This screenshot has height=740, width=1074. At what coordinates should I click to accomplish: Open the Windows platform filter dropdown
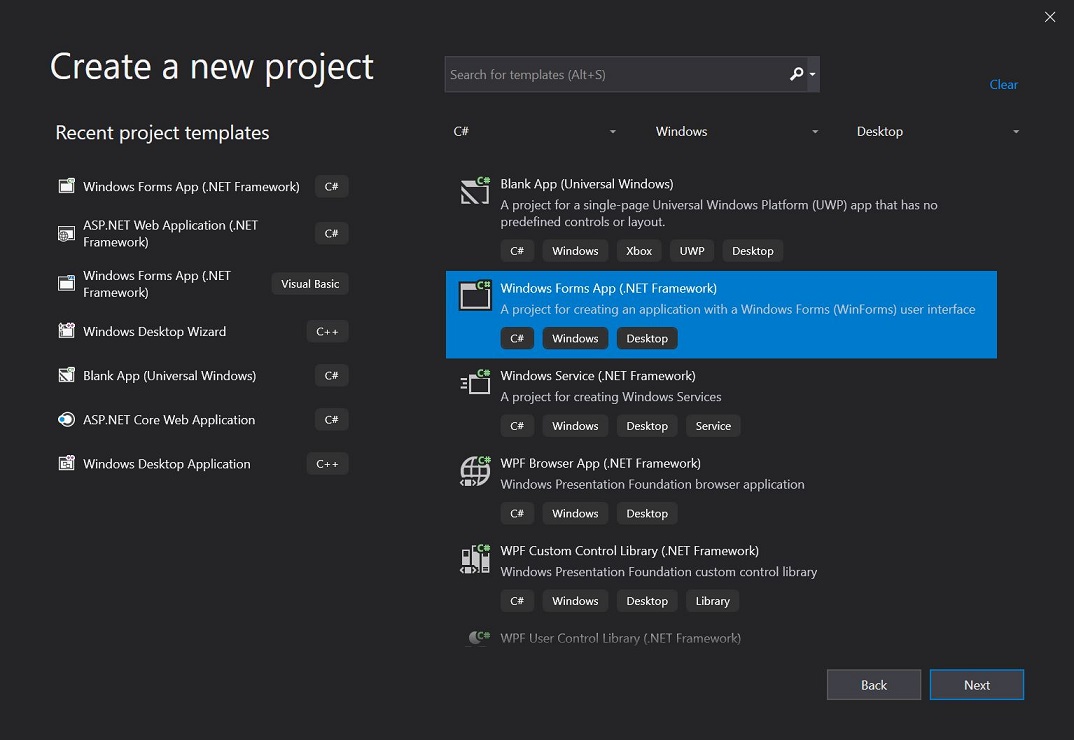pos(736,132)
